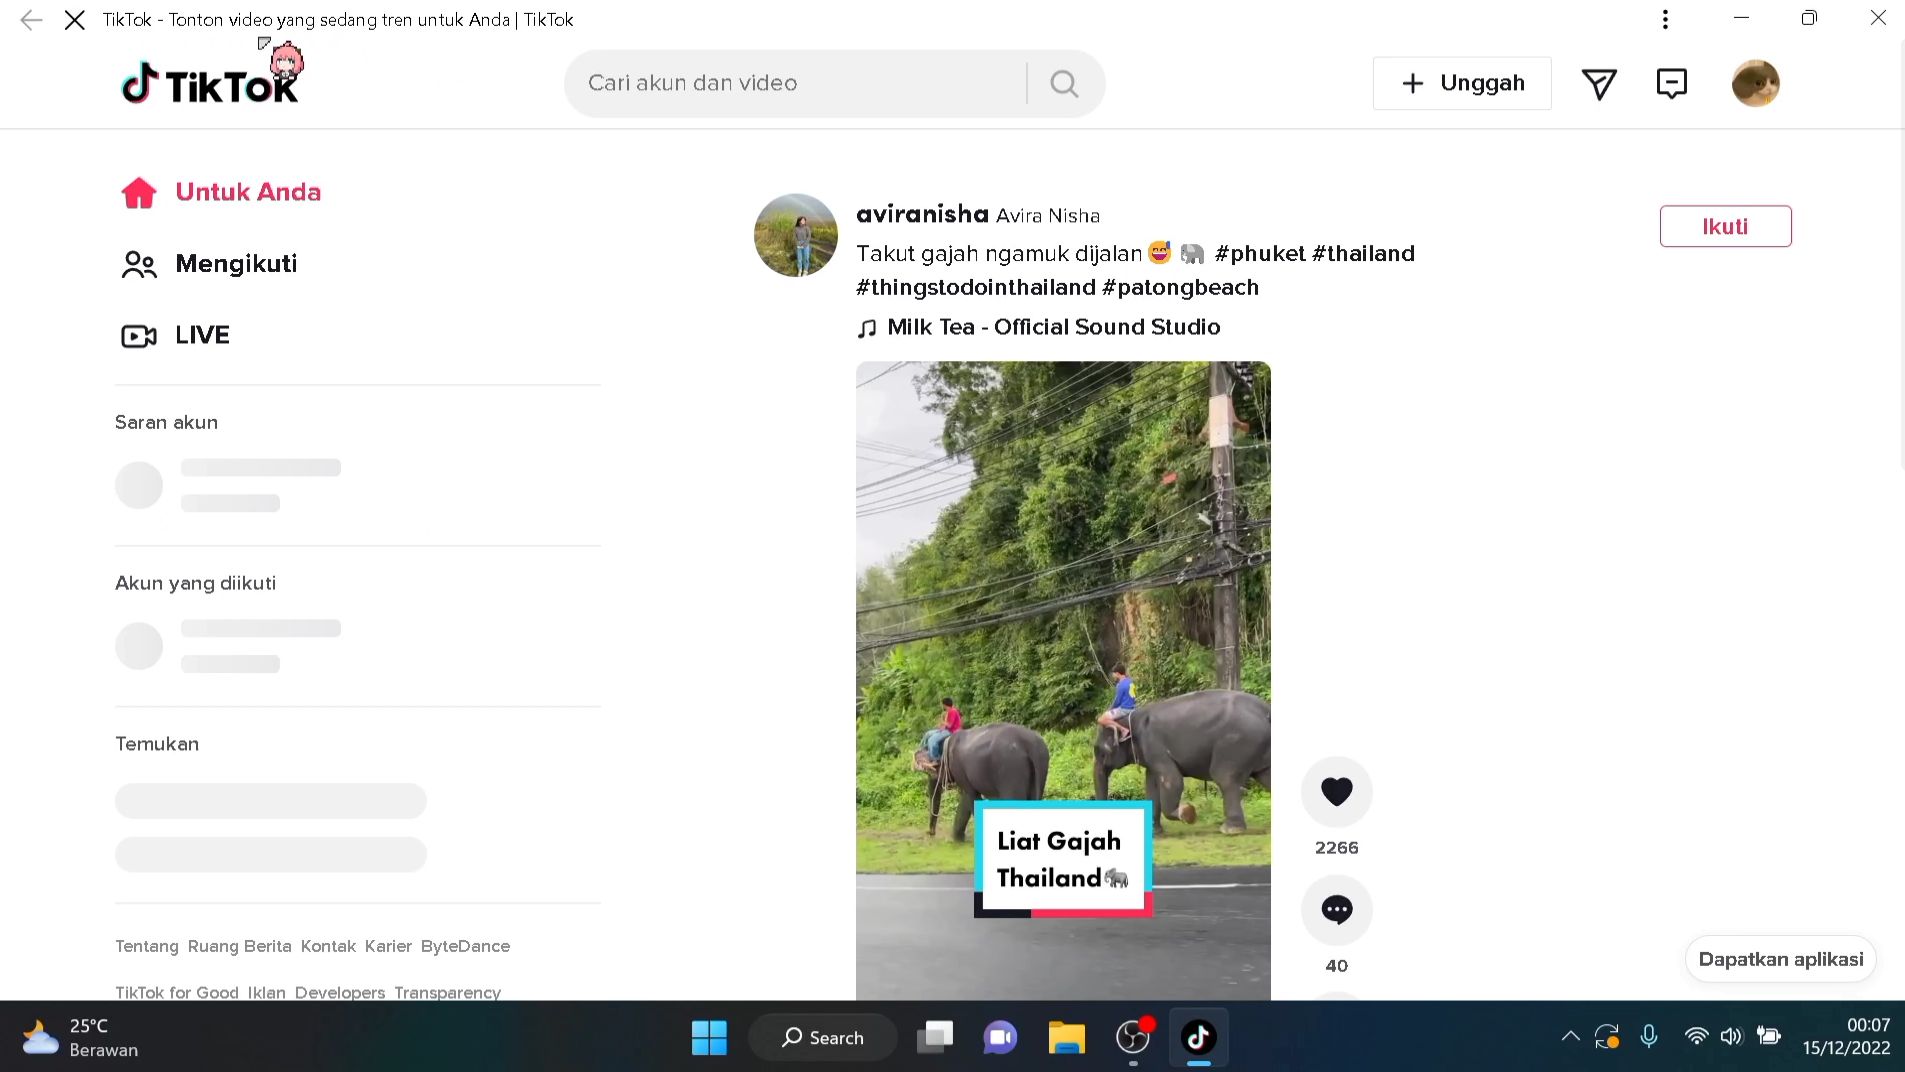Open the #phuket hashtag link

pos(1259,253)
